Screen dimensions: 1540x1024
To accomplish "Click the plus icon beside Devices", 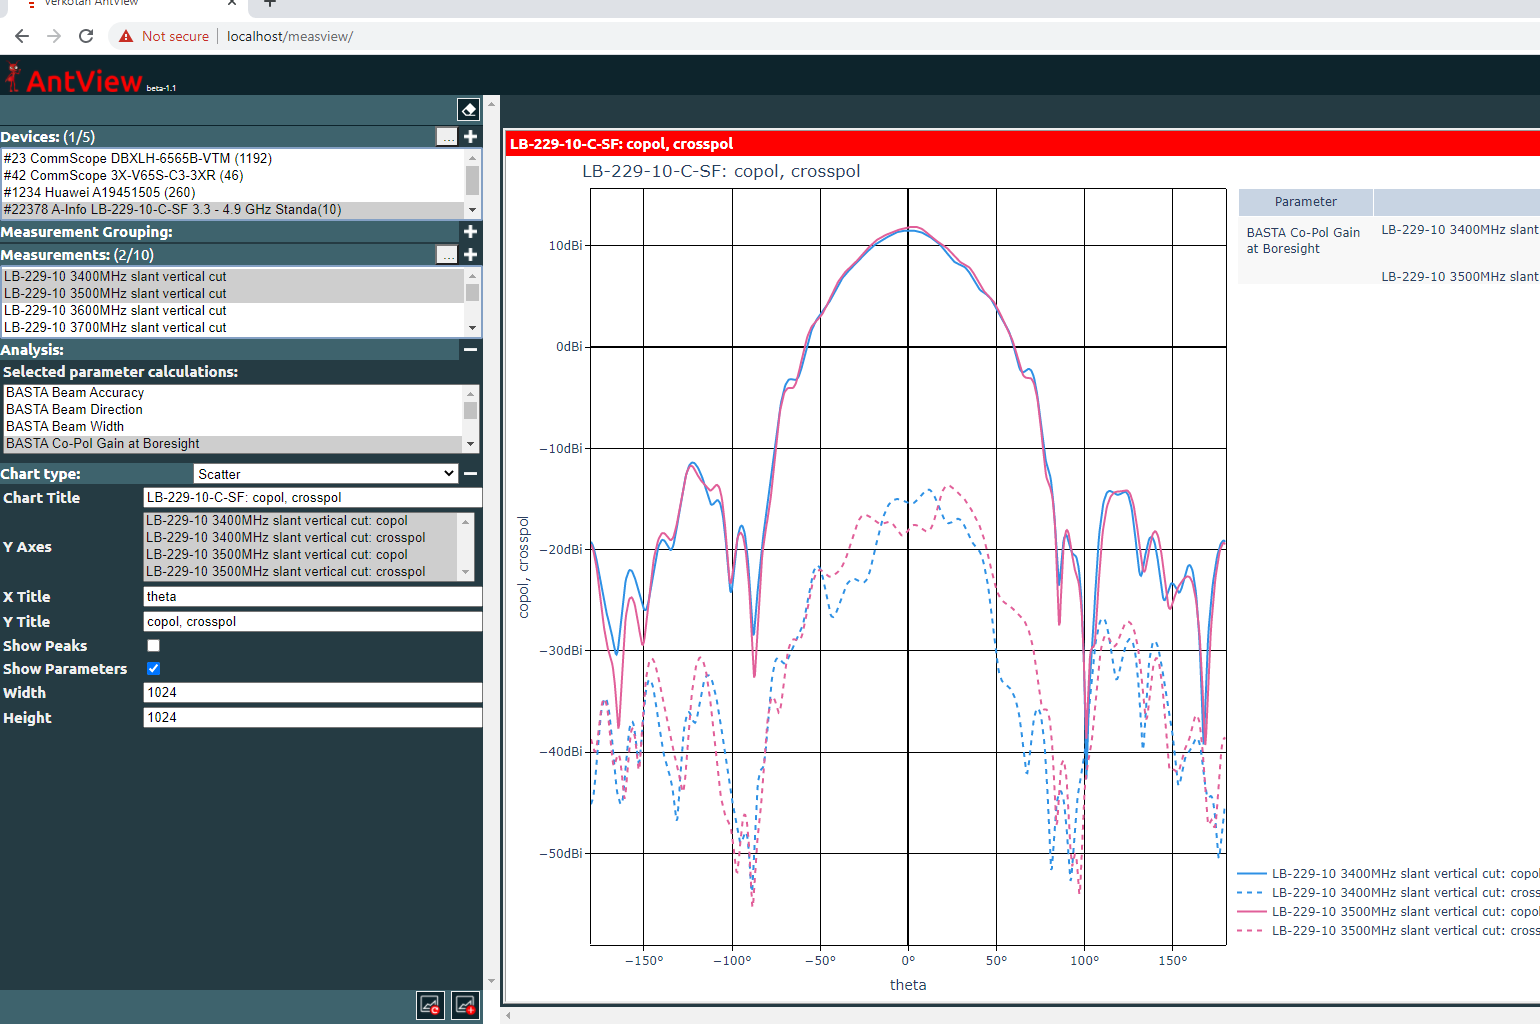I will pyautogui.click(x=470, y=136).
